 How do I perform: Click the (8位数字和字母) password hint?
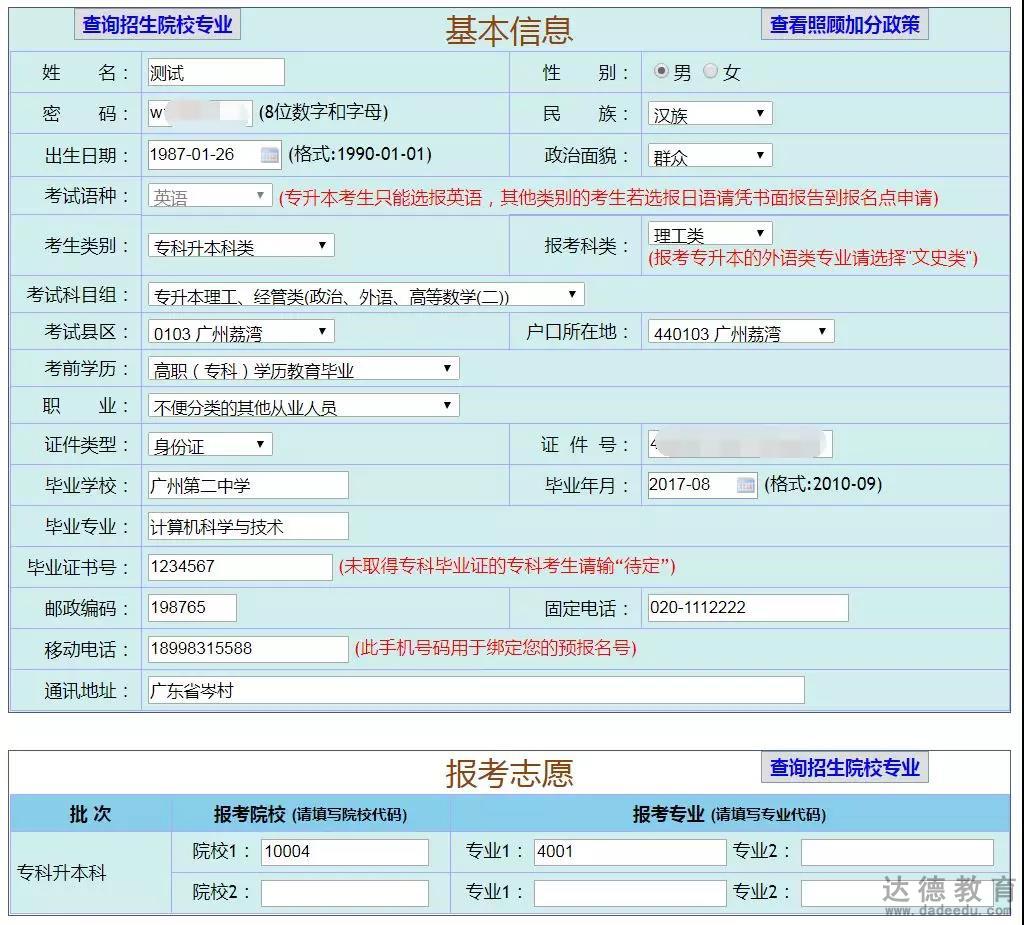[x=324, y=112]
